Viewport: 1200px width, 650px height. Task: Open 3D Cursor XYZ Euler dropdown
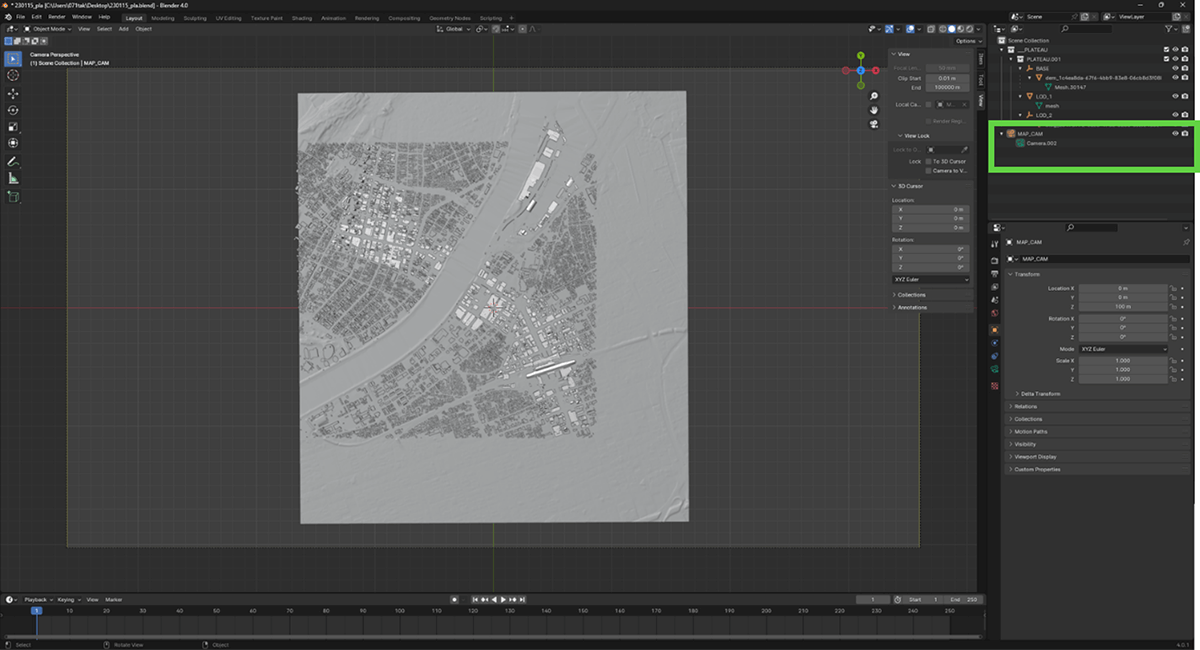[931, 279]
